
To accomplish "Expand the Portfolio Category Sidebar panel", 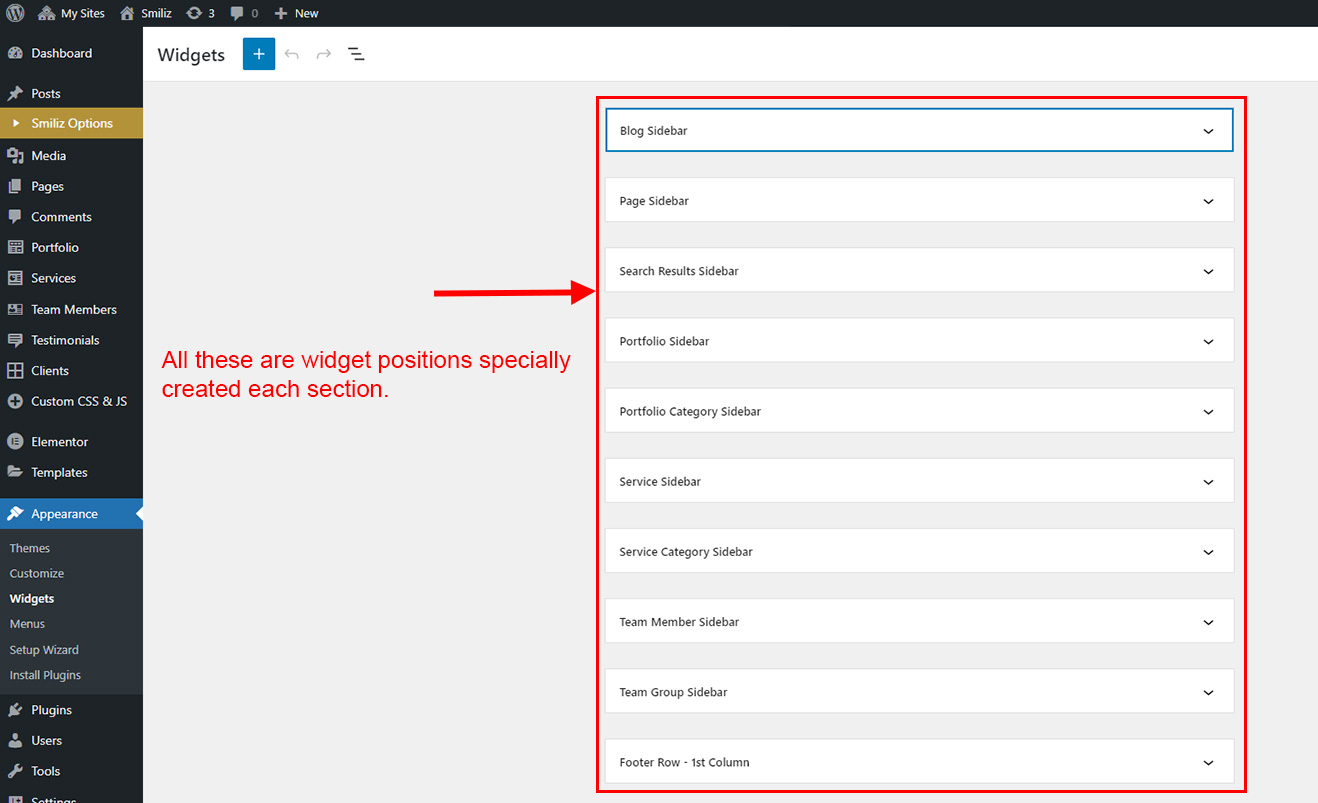I will [918, 411].
